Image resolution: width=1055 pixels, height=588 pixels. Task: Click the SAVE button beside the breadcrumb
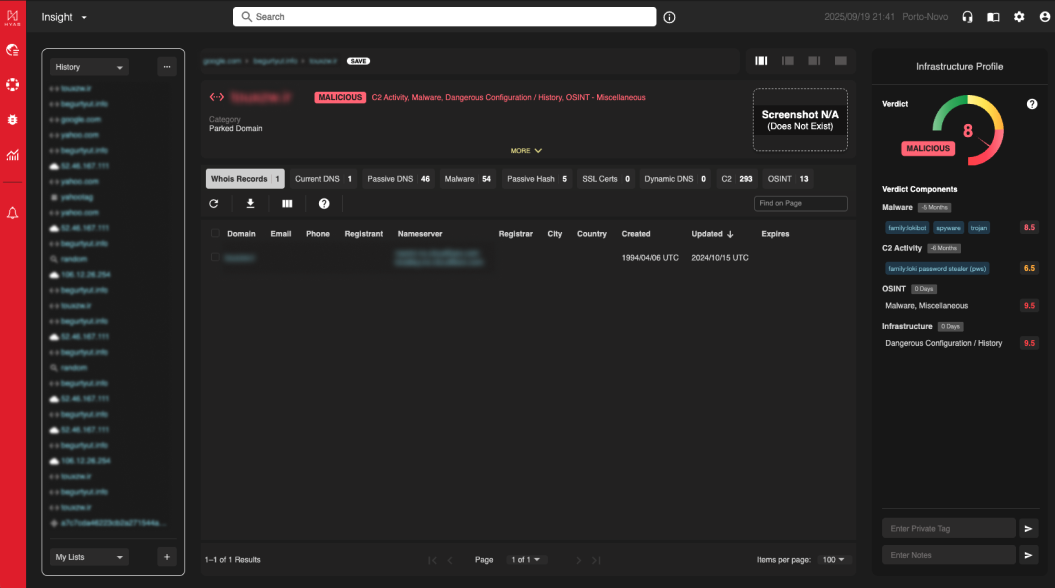coord(358,61)
